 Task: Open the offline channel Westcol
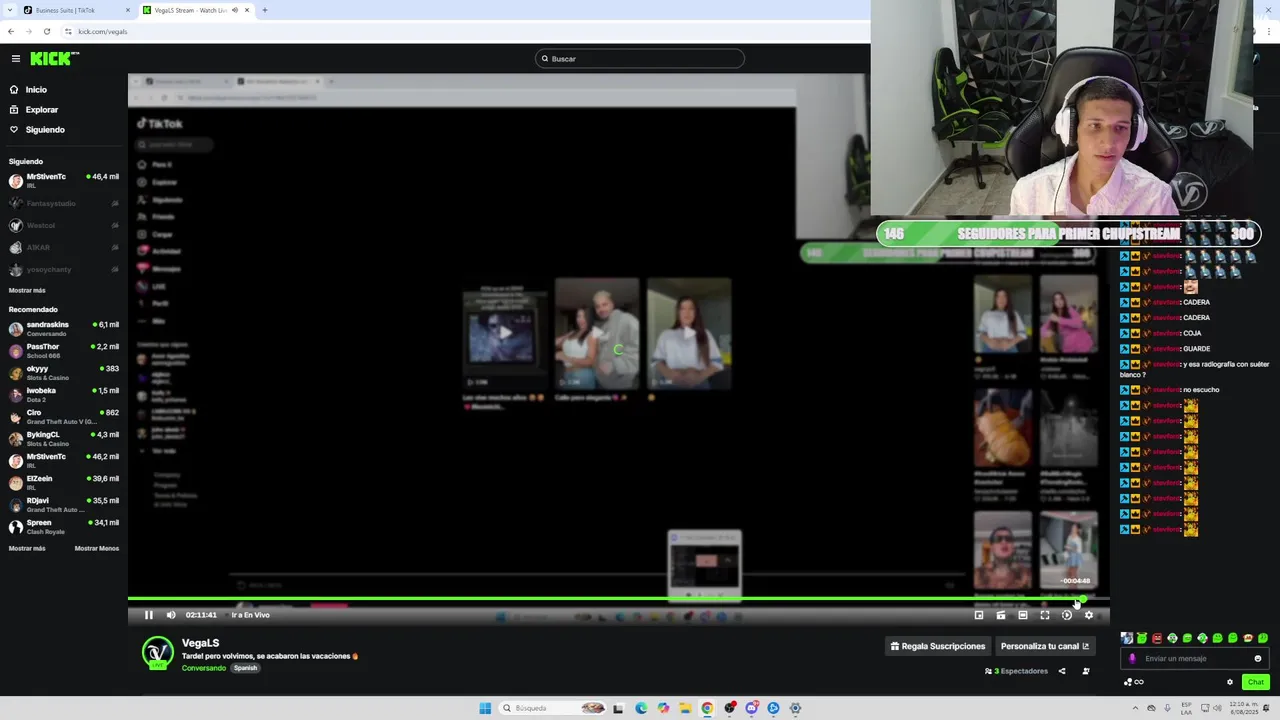coord(64,225)
